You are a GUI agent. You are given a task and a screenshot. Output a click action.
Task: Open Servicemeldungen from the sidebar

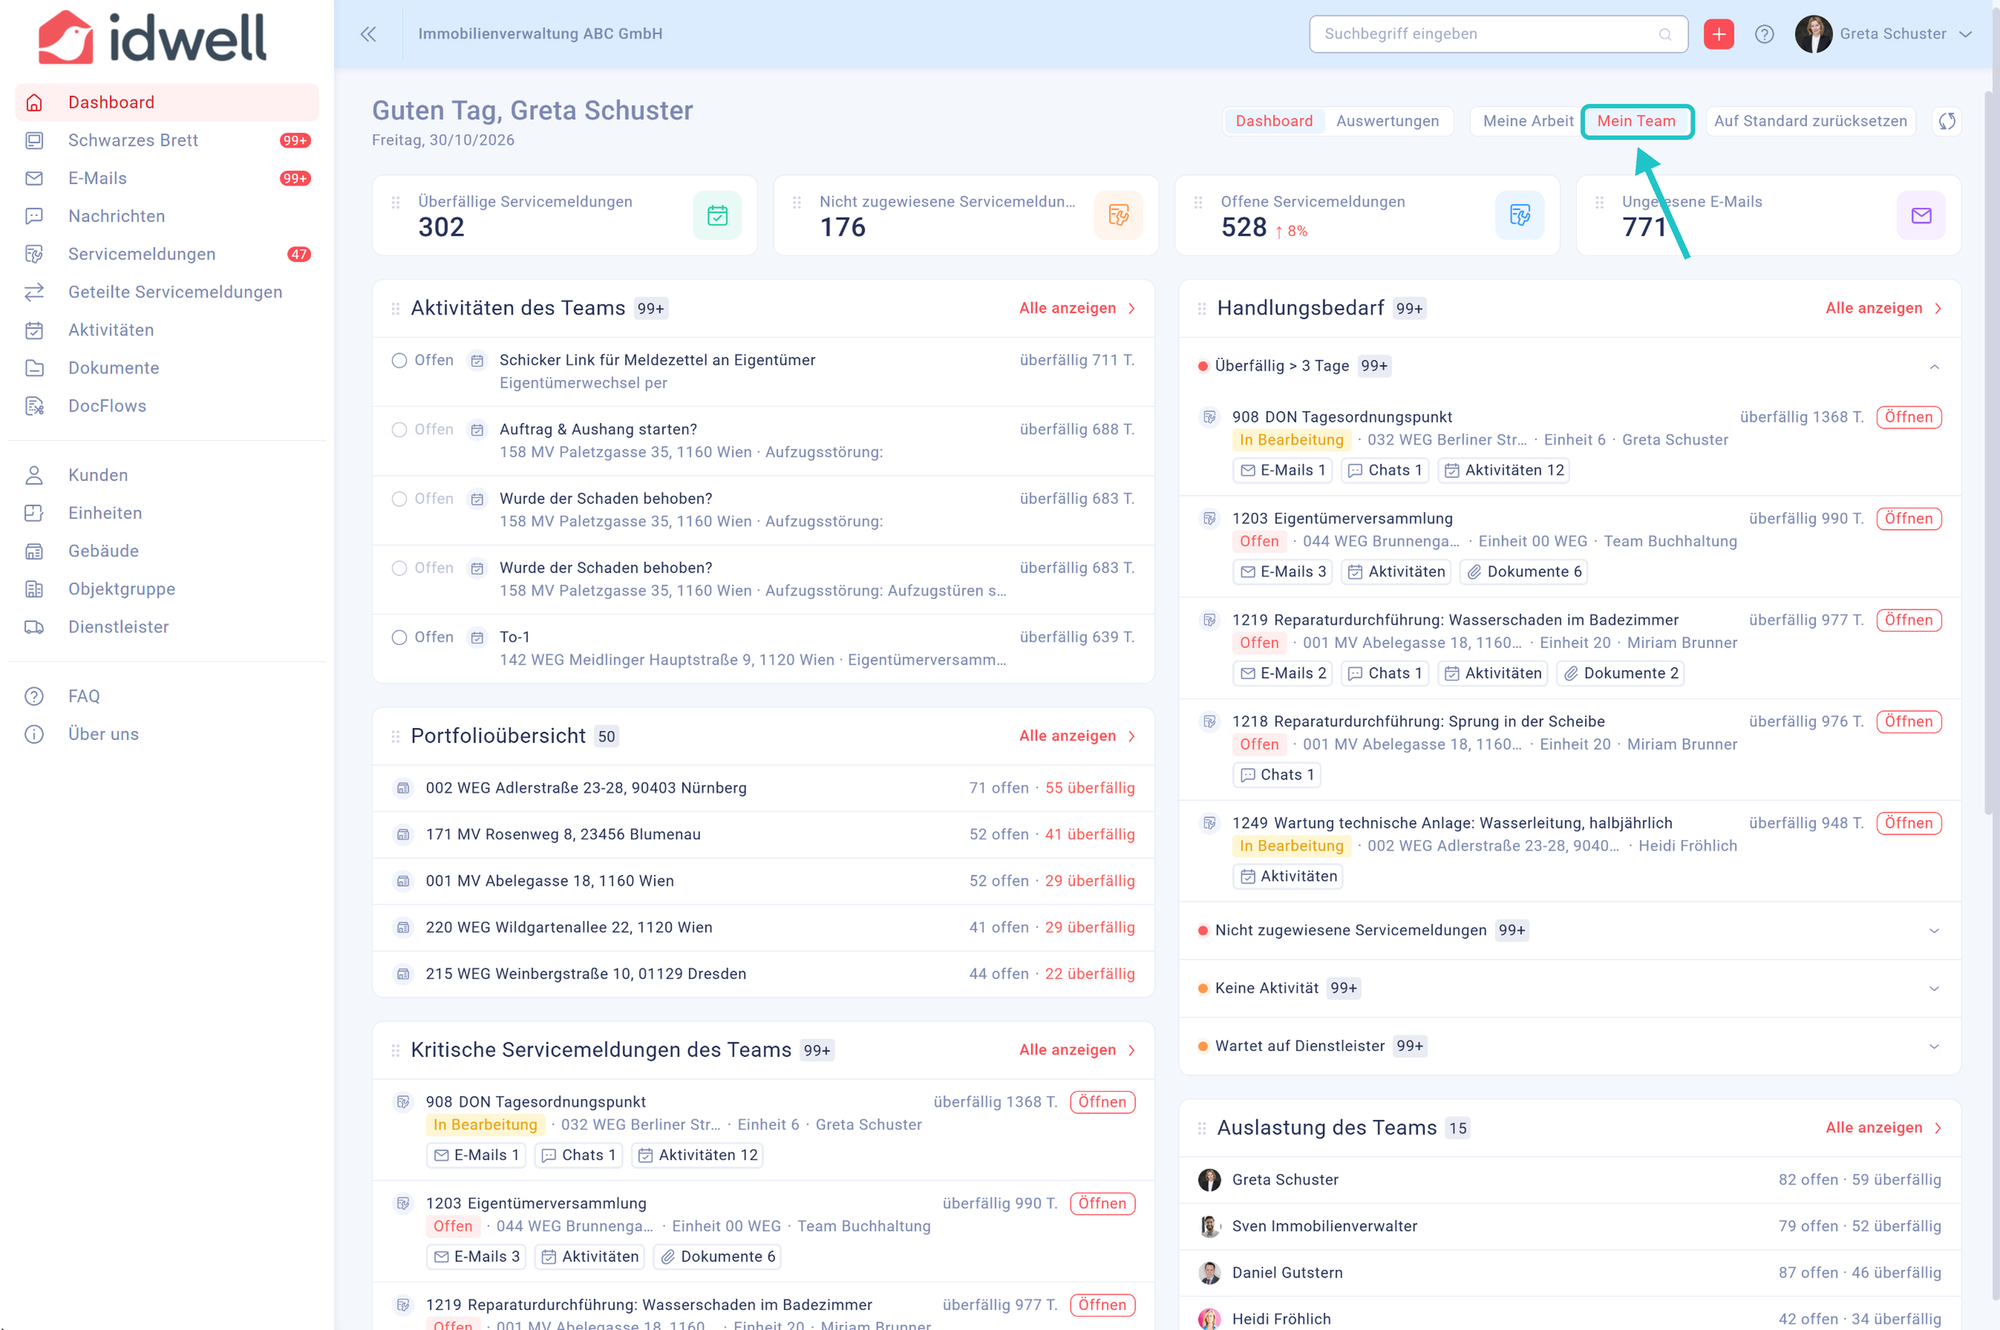click(167, 254)
